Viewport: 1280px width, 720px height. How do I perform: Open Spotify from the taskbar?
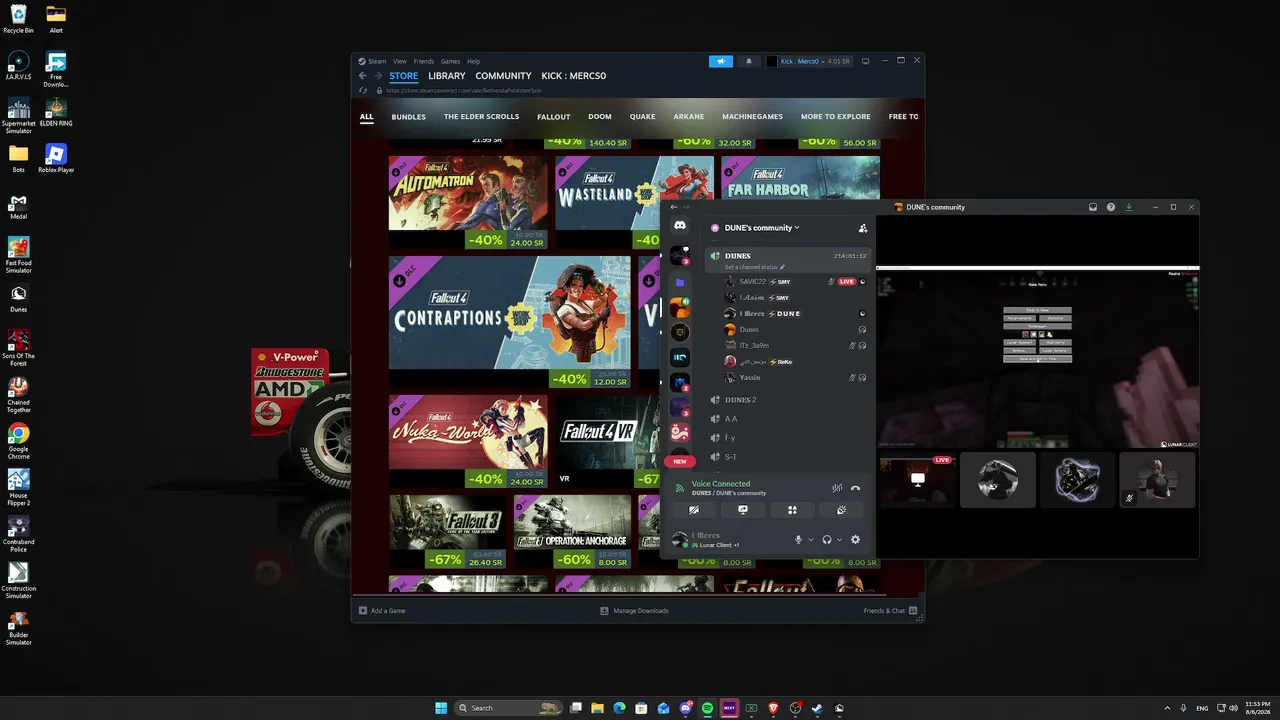pyautogui.click(x=707, y=708)
